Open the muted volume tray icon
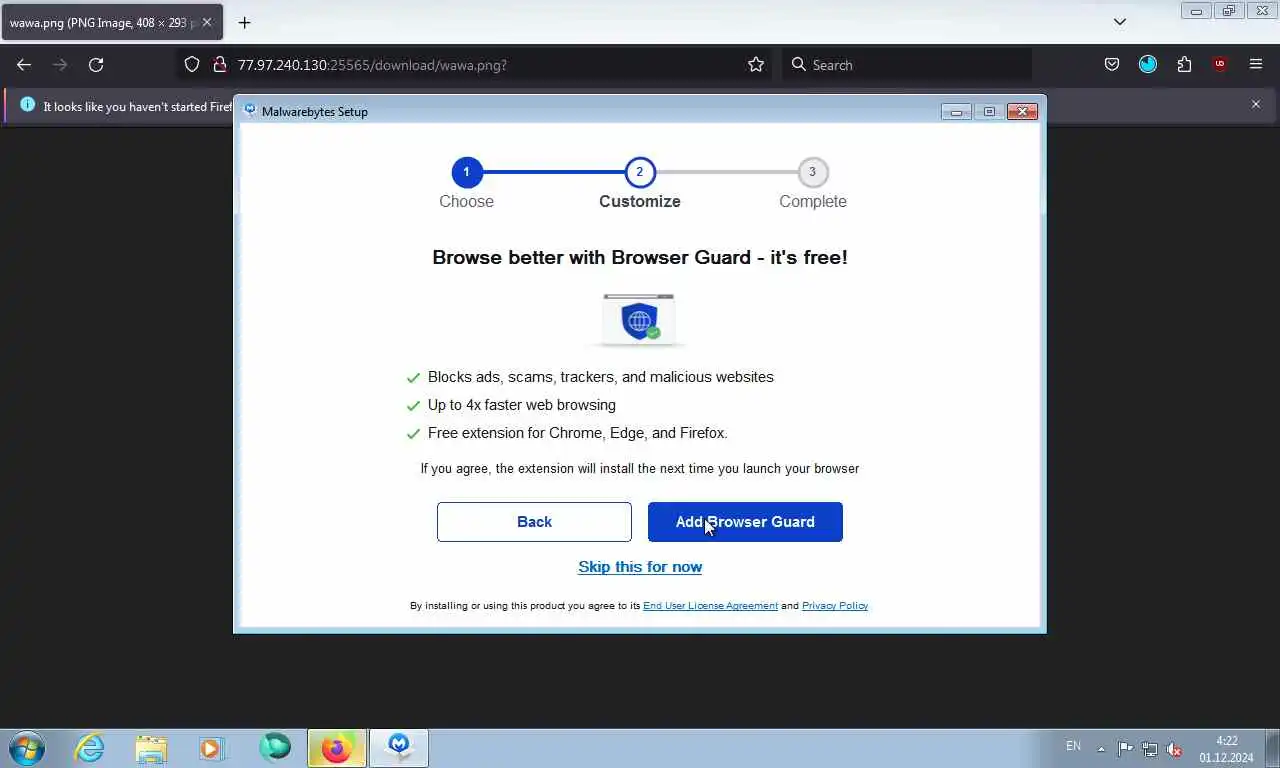The height and width of the screenshot is (768, 1280). coord(1175,749)
